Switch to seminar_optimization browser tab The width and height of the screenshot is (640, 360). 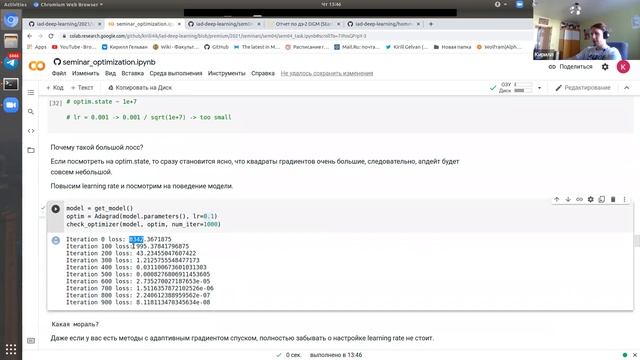click(x=143, y=24)
